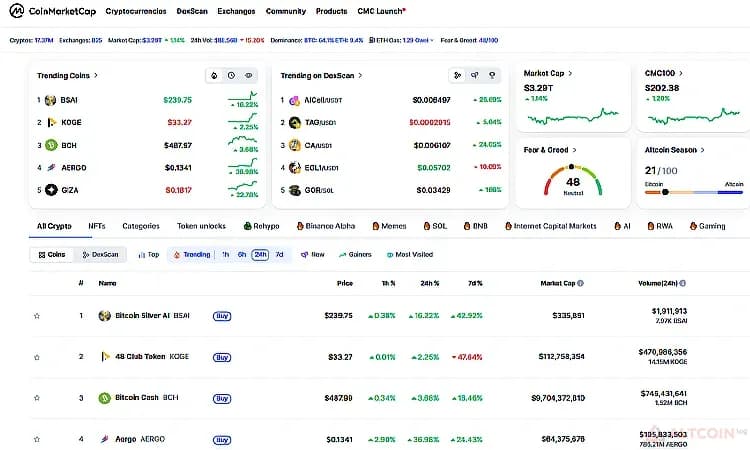
Task: Select the clock icon in Trending Coins
Action: click(x=232, y=76)
